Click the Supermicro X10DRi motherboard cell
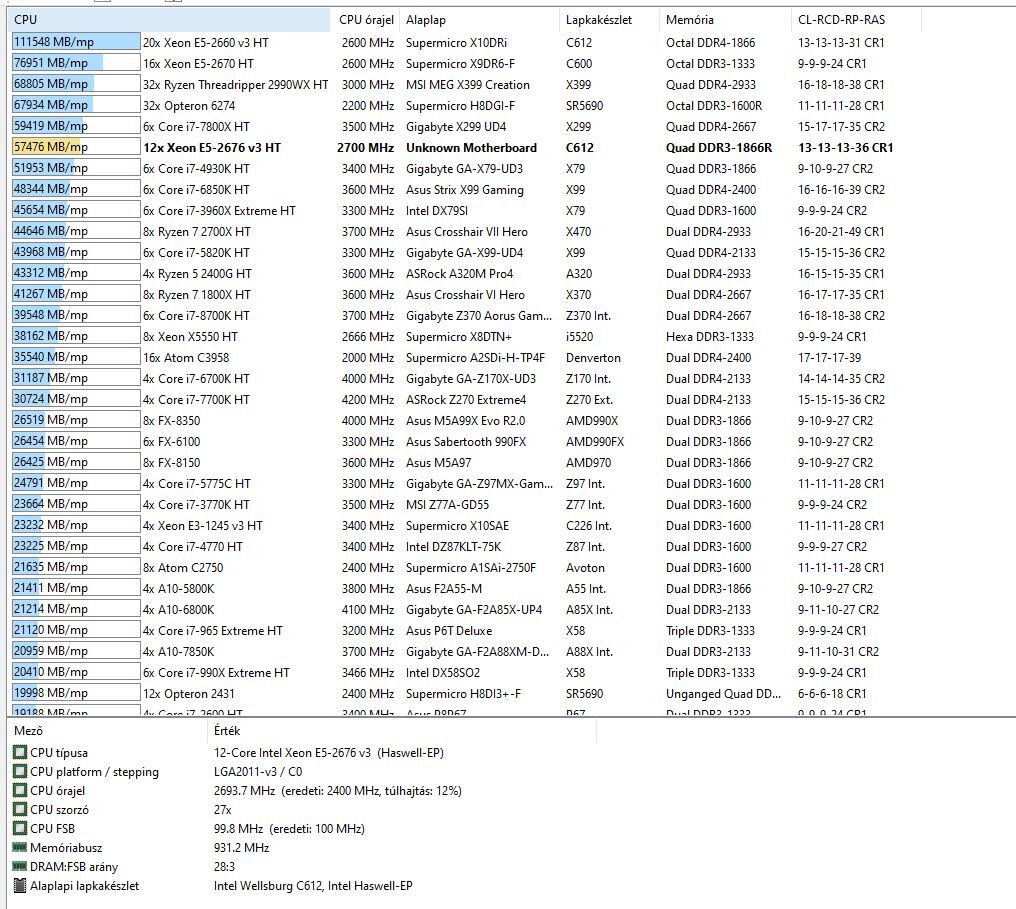 (x=457, y=42)
